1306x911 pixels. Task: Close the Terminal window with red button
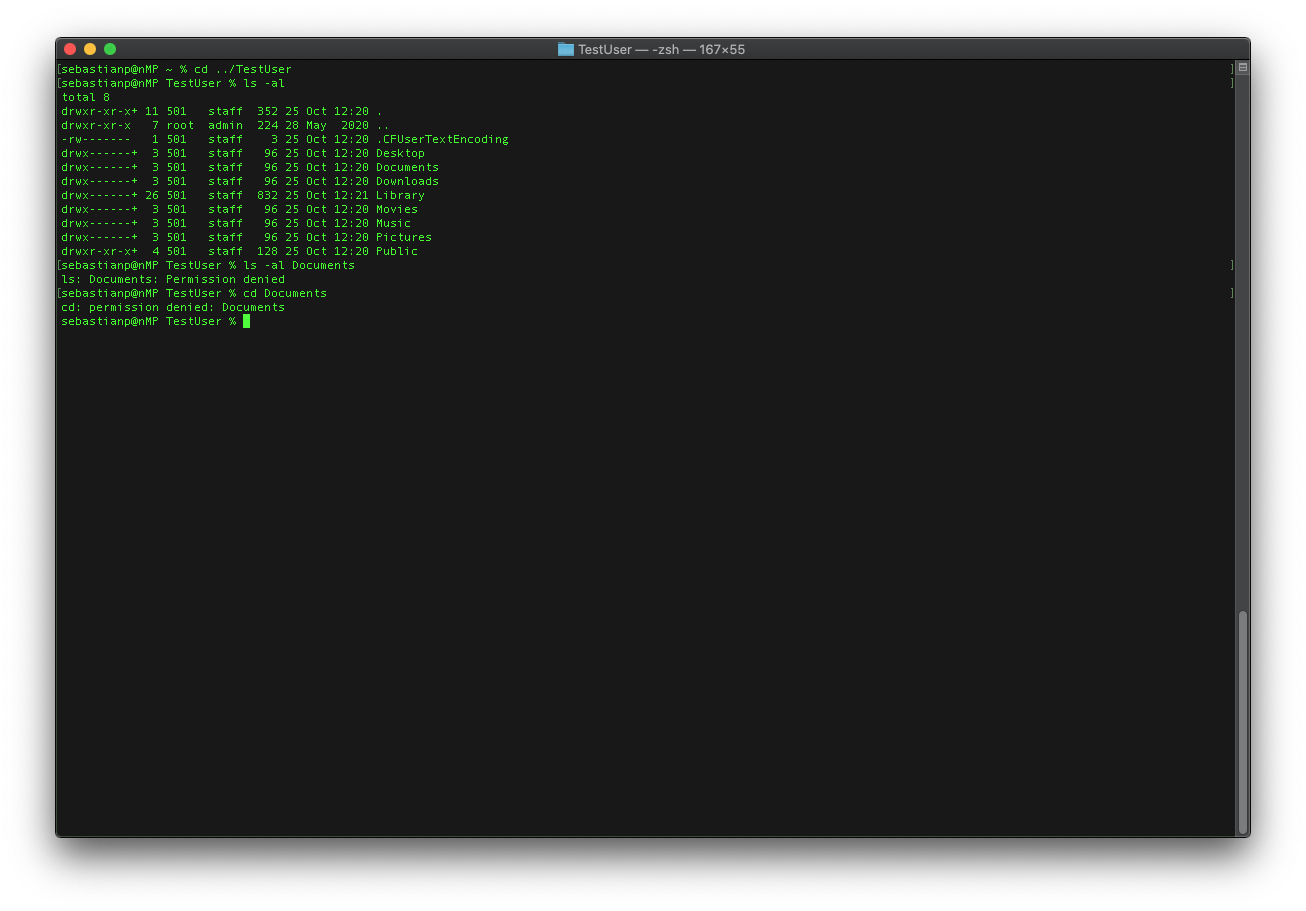70,49
